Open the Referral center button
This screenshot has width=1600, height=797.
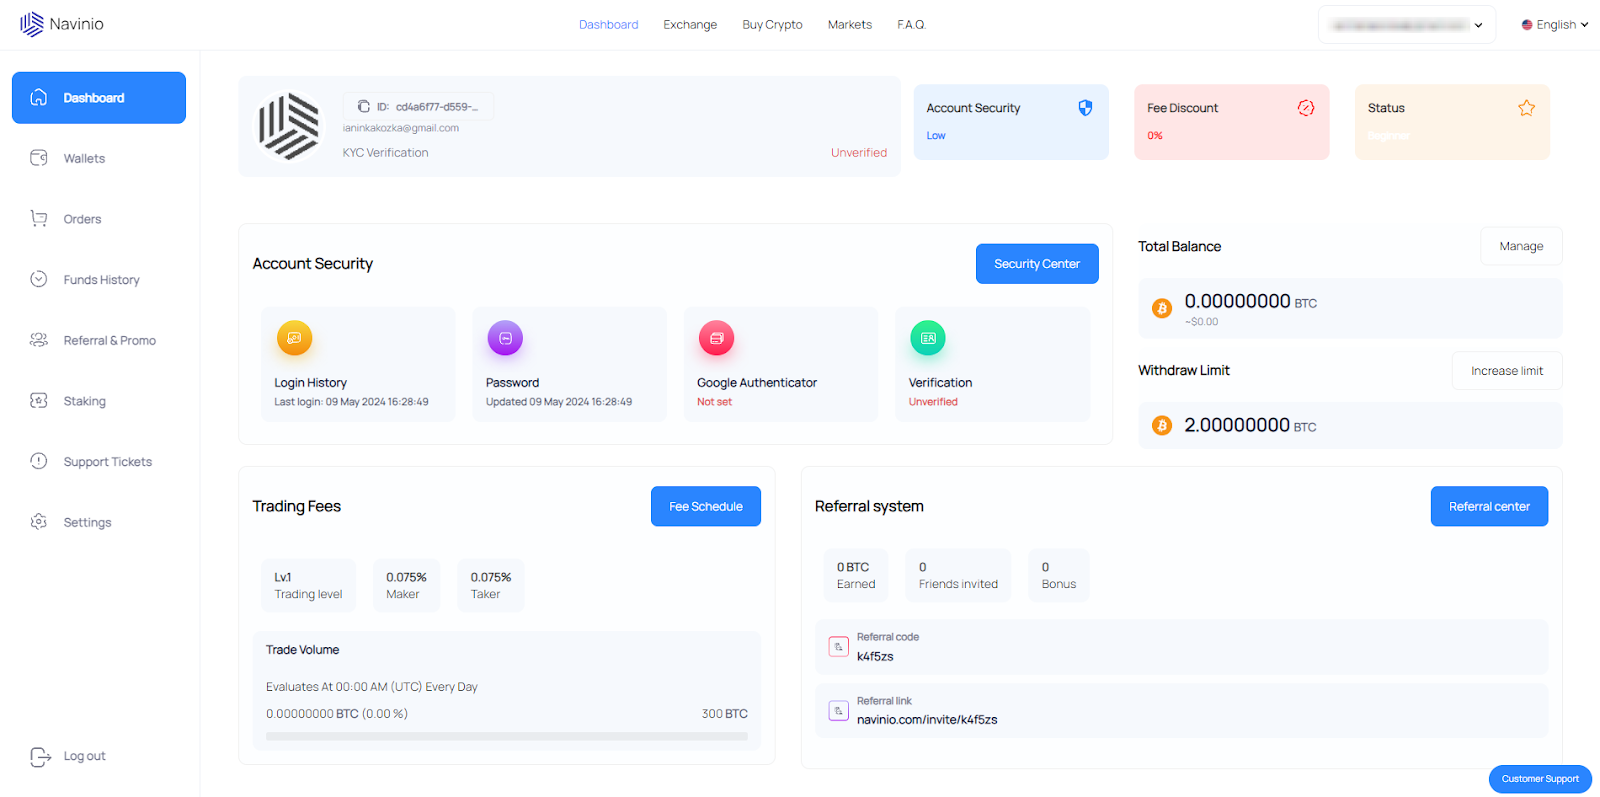pyautogui.click(x=1489, y=507)
